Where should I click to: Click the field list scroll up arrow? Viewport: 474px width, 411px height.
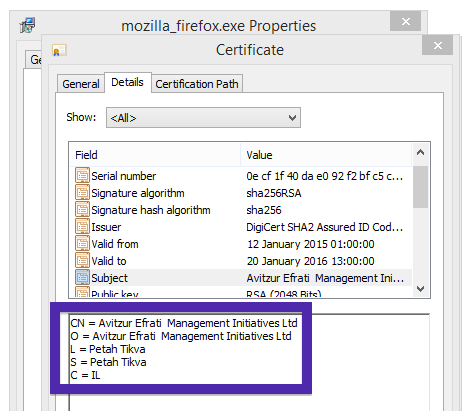420,153
